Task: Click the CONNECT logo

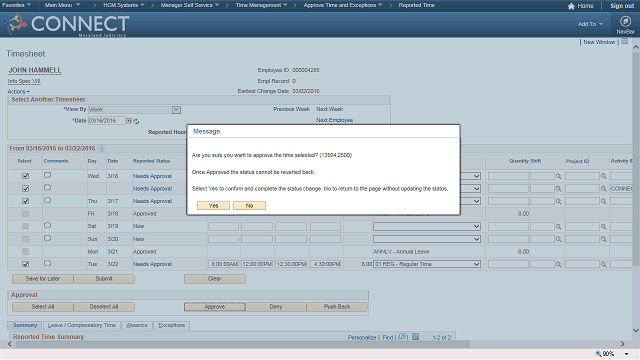Action: 67,24
